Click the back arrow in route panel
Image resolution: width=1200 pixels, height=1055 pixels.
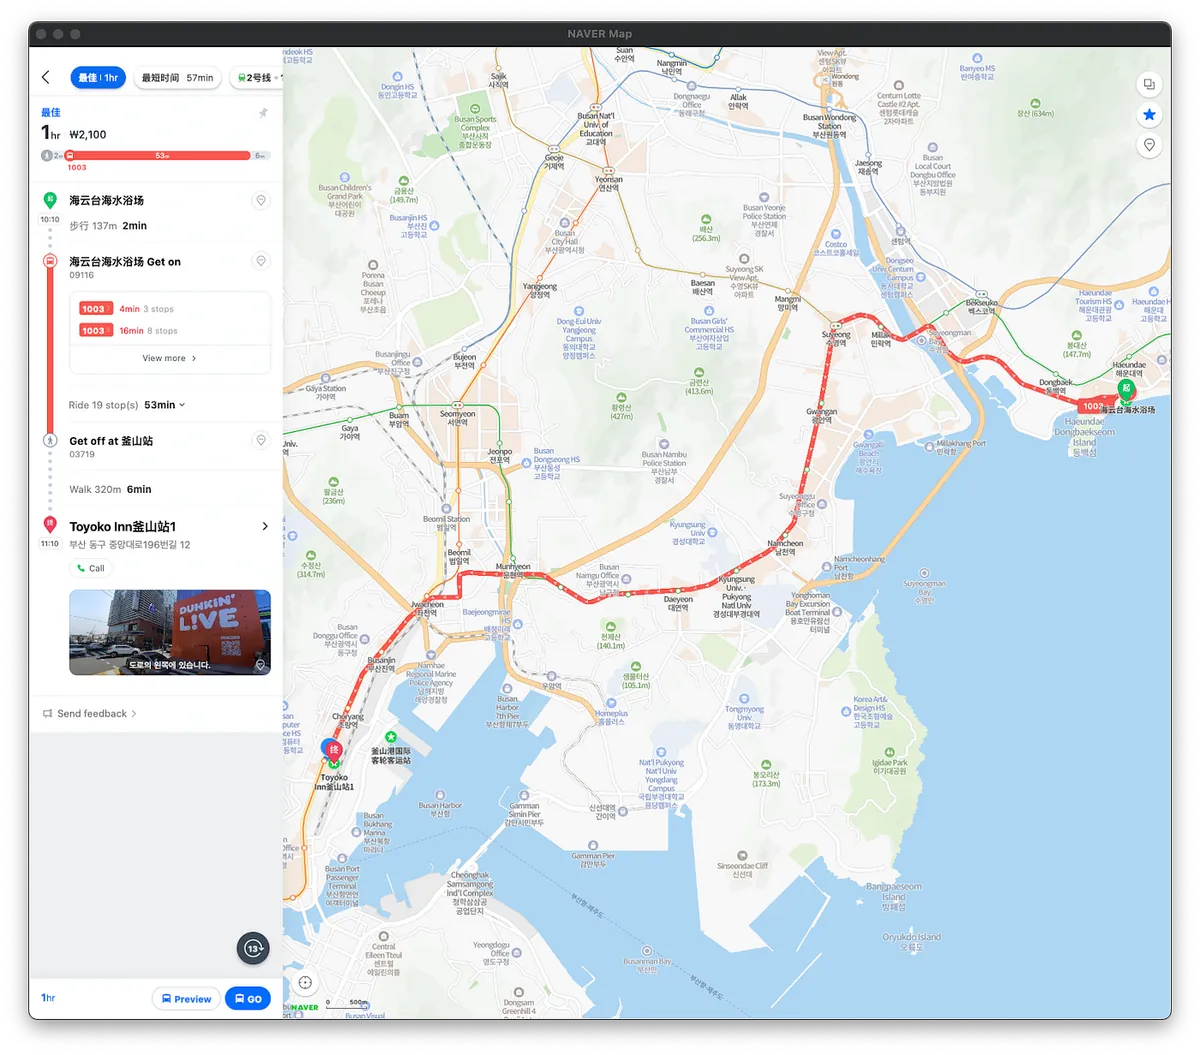coord(46,78)
